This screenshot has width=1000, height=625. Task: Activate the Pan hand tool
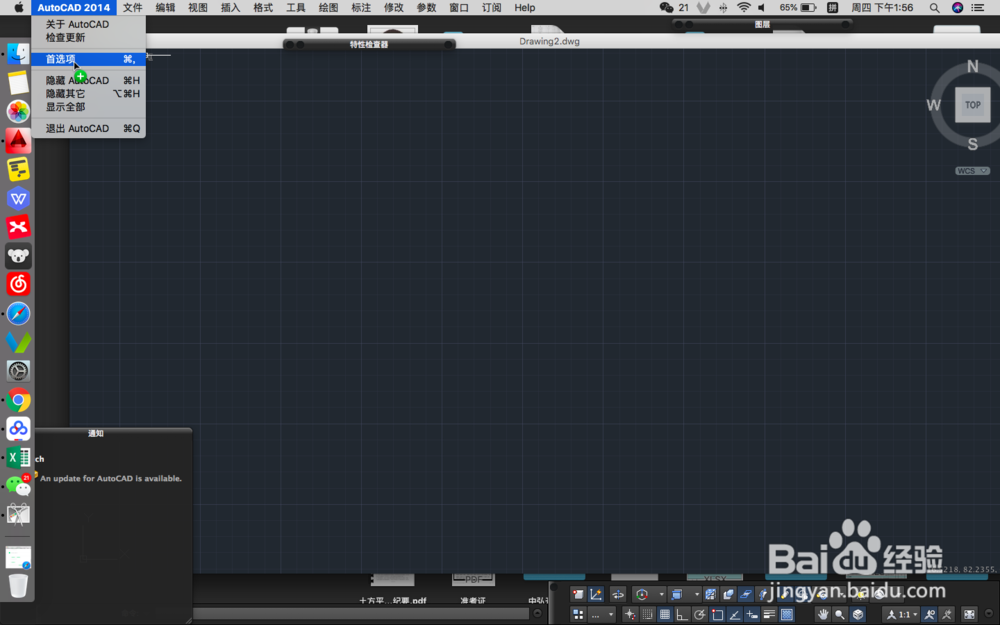point(823,615)
